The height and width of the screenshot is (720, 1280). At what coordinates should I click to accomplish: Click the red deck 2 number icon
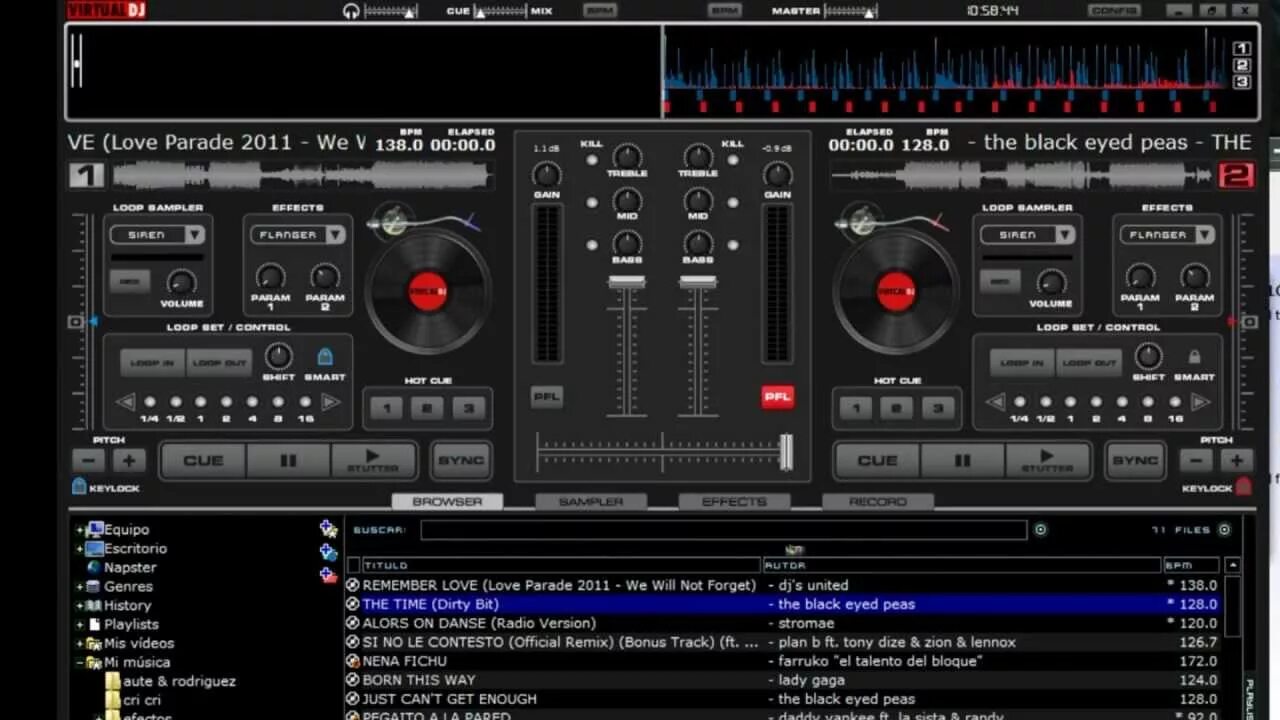[x=1236, y=176]
